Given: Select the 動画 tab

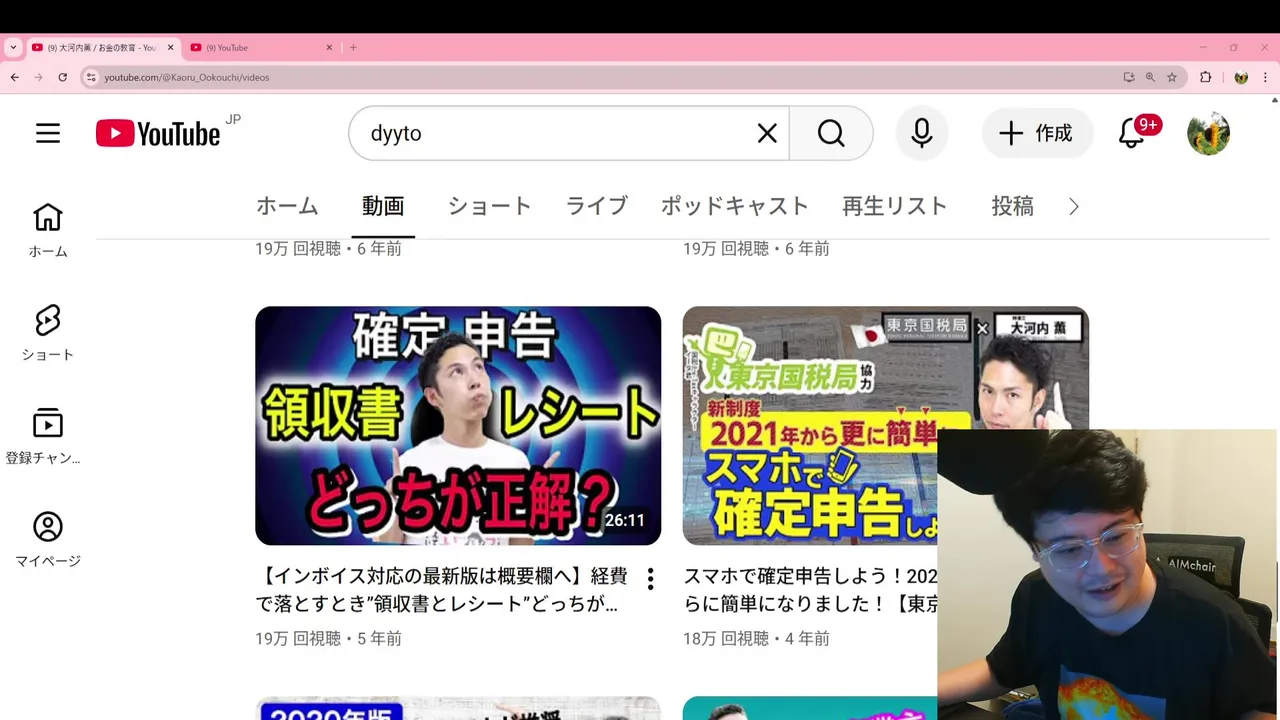Looking at the screenshot, I should pyautogui.click(x=383, y=206).
